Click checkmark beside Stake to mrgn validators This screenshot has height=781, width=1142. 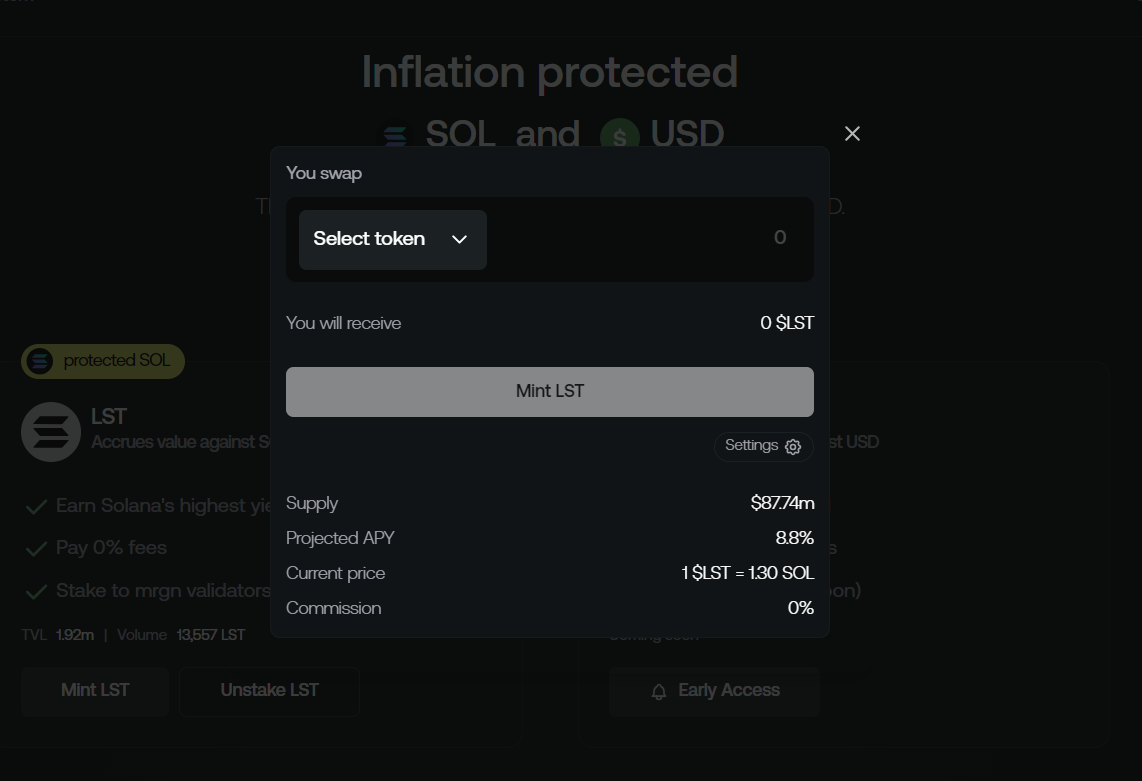coord(36,592)
